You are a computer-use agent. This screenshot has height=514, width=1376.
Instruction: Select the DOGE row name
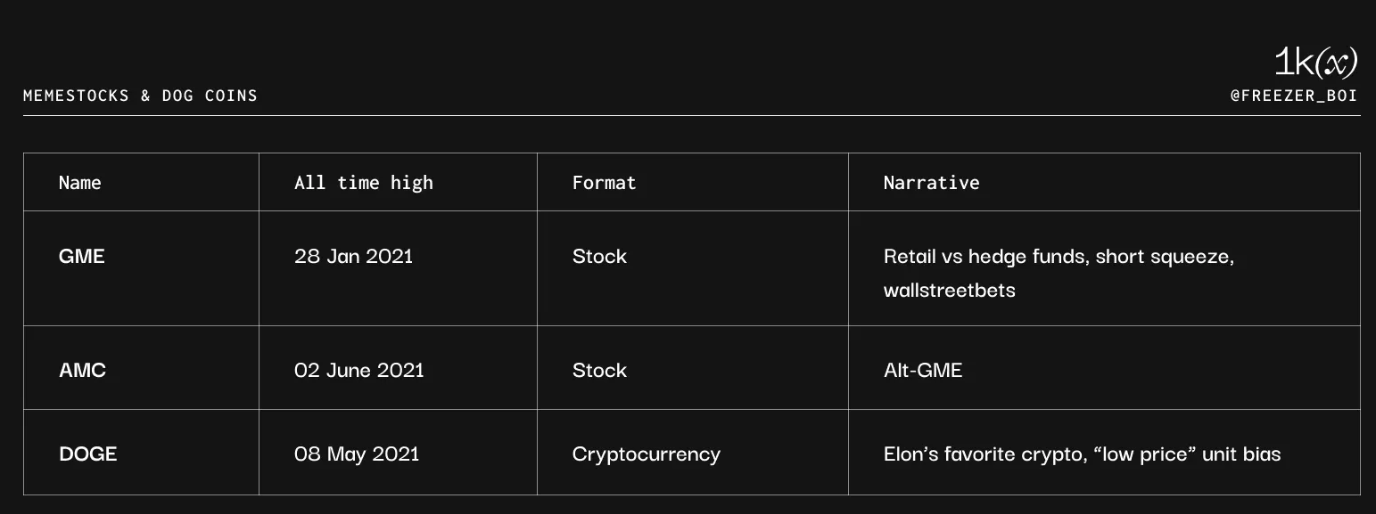[x=88, y=454]
